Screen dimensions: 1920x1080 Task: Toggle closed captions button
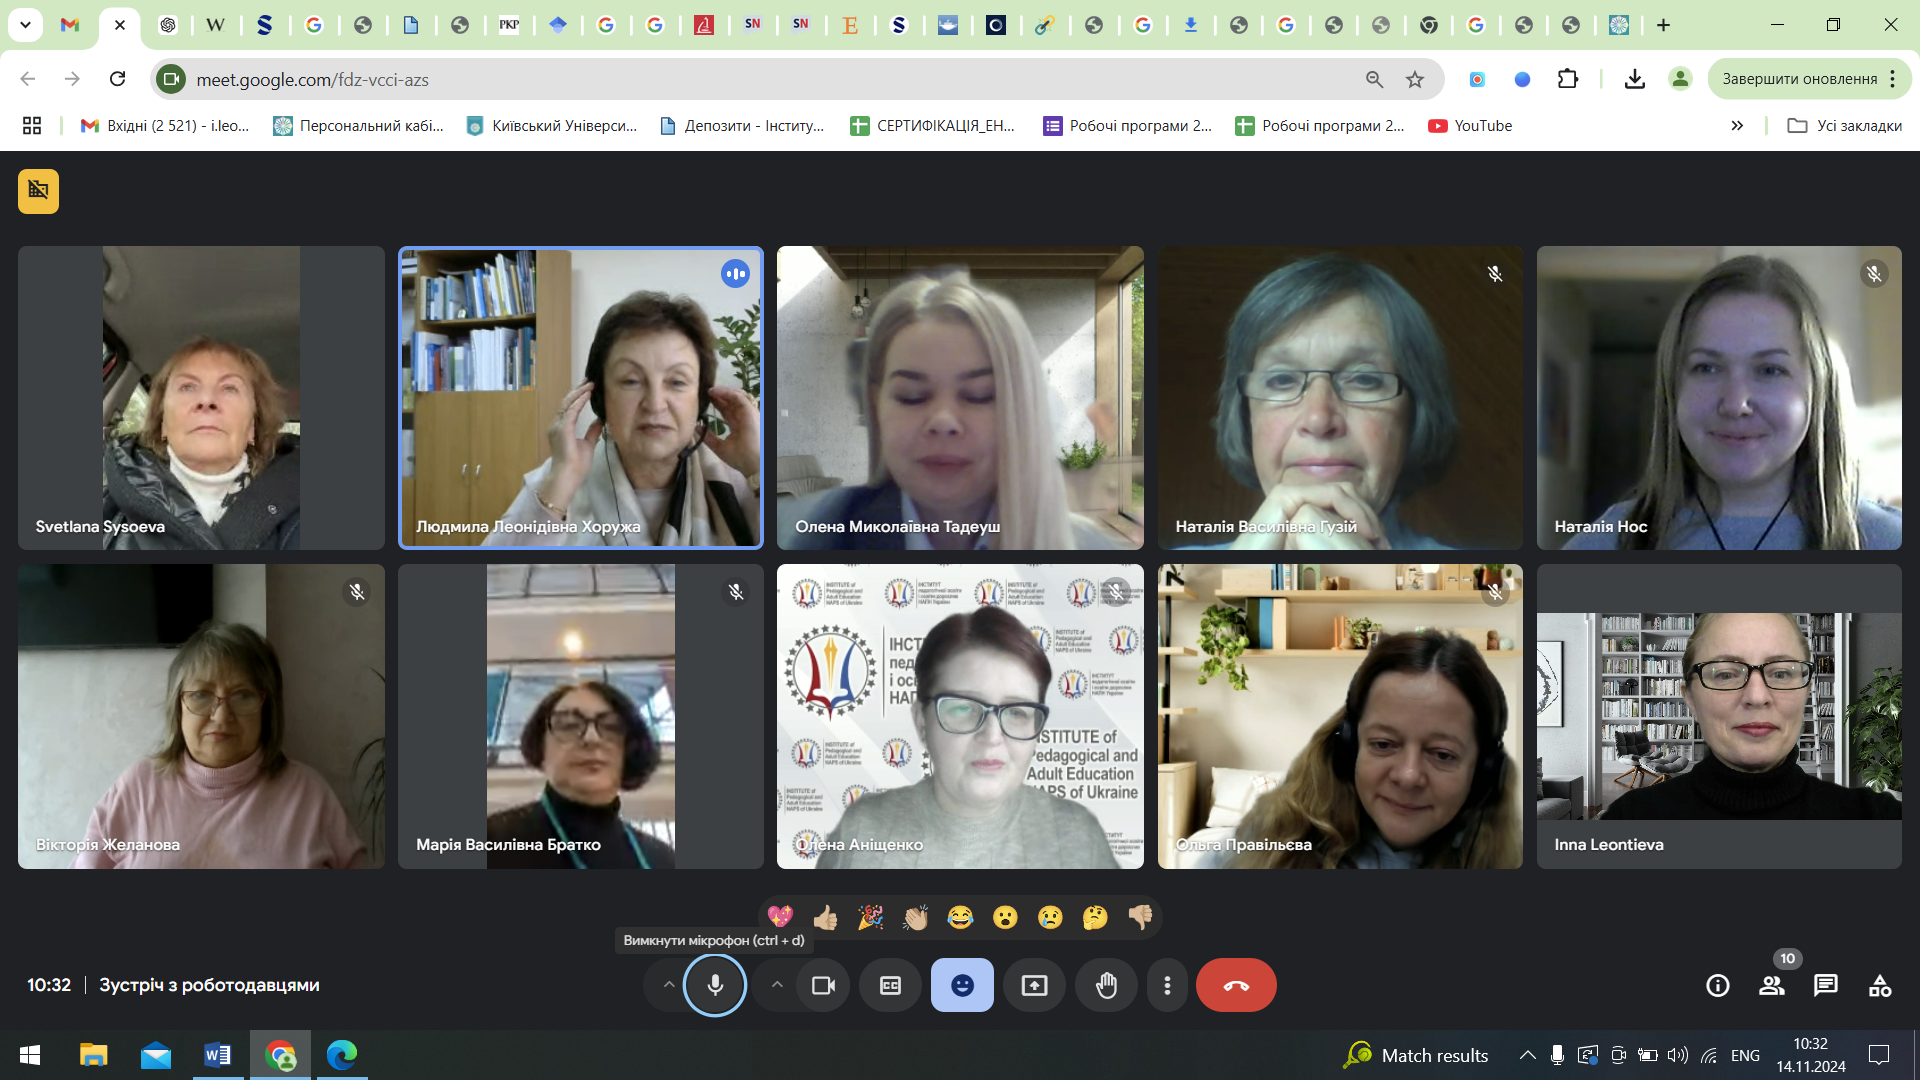tap(890, 985)
